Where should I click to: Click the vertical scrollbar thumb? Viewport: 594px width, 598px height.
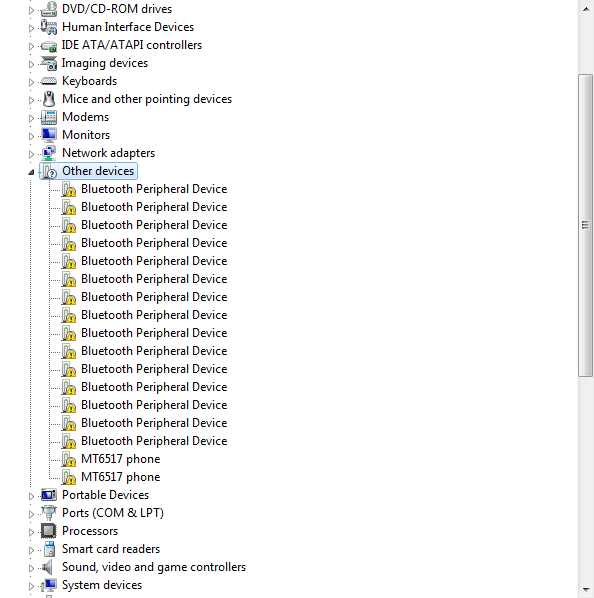click(x=586, y=225)
